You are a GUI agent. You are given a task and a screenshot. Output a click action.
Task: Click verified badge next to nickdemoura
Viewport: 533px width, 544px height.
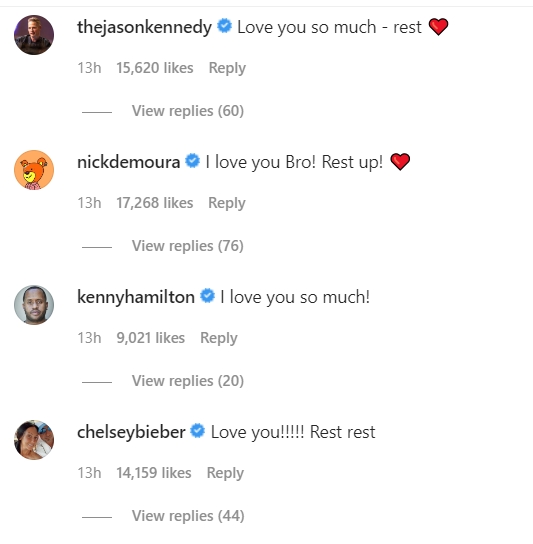click(193, 161)
